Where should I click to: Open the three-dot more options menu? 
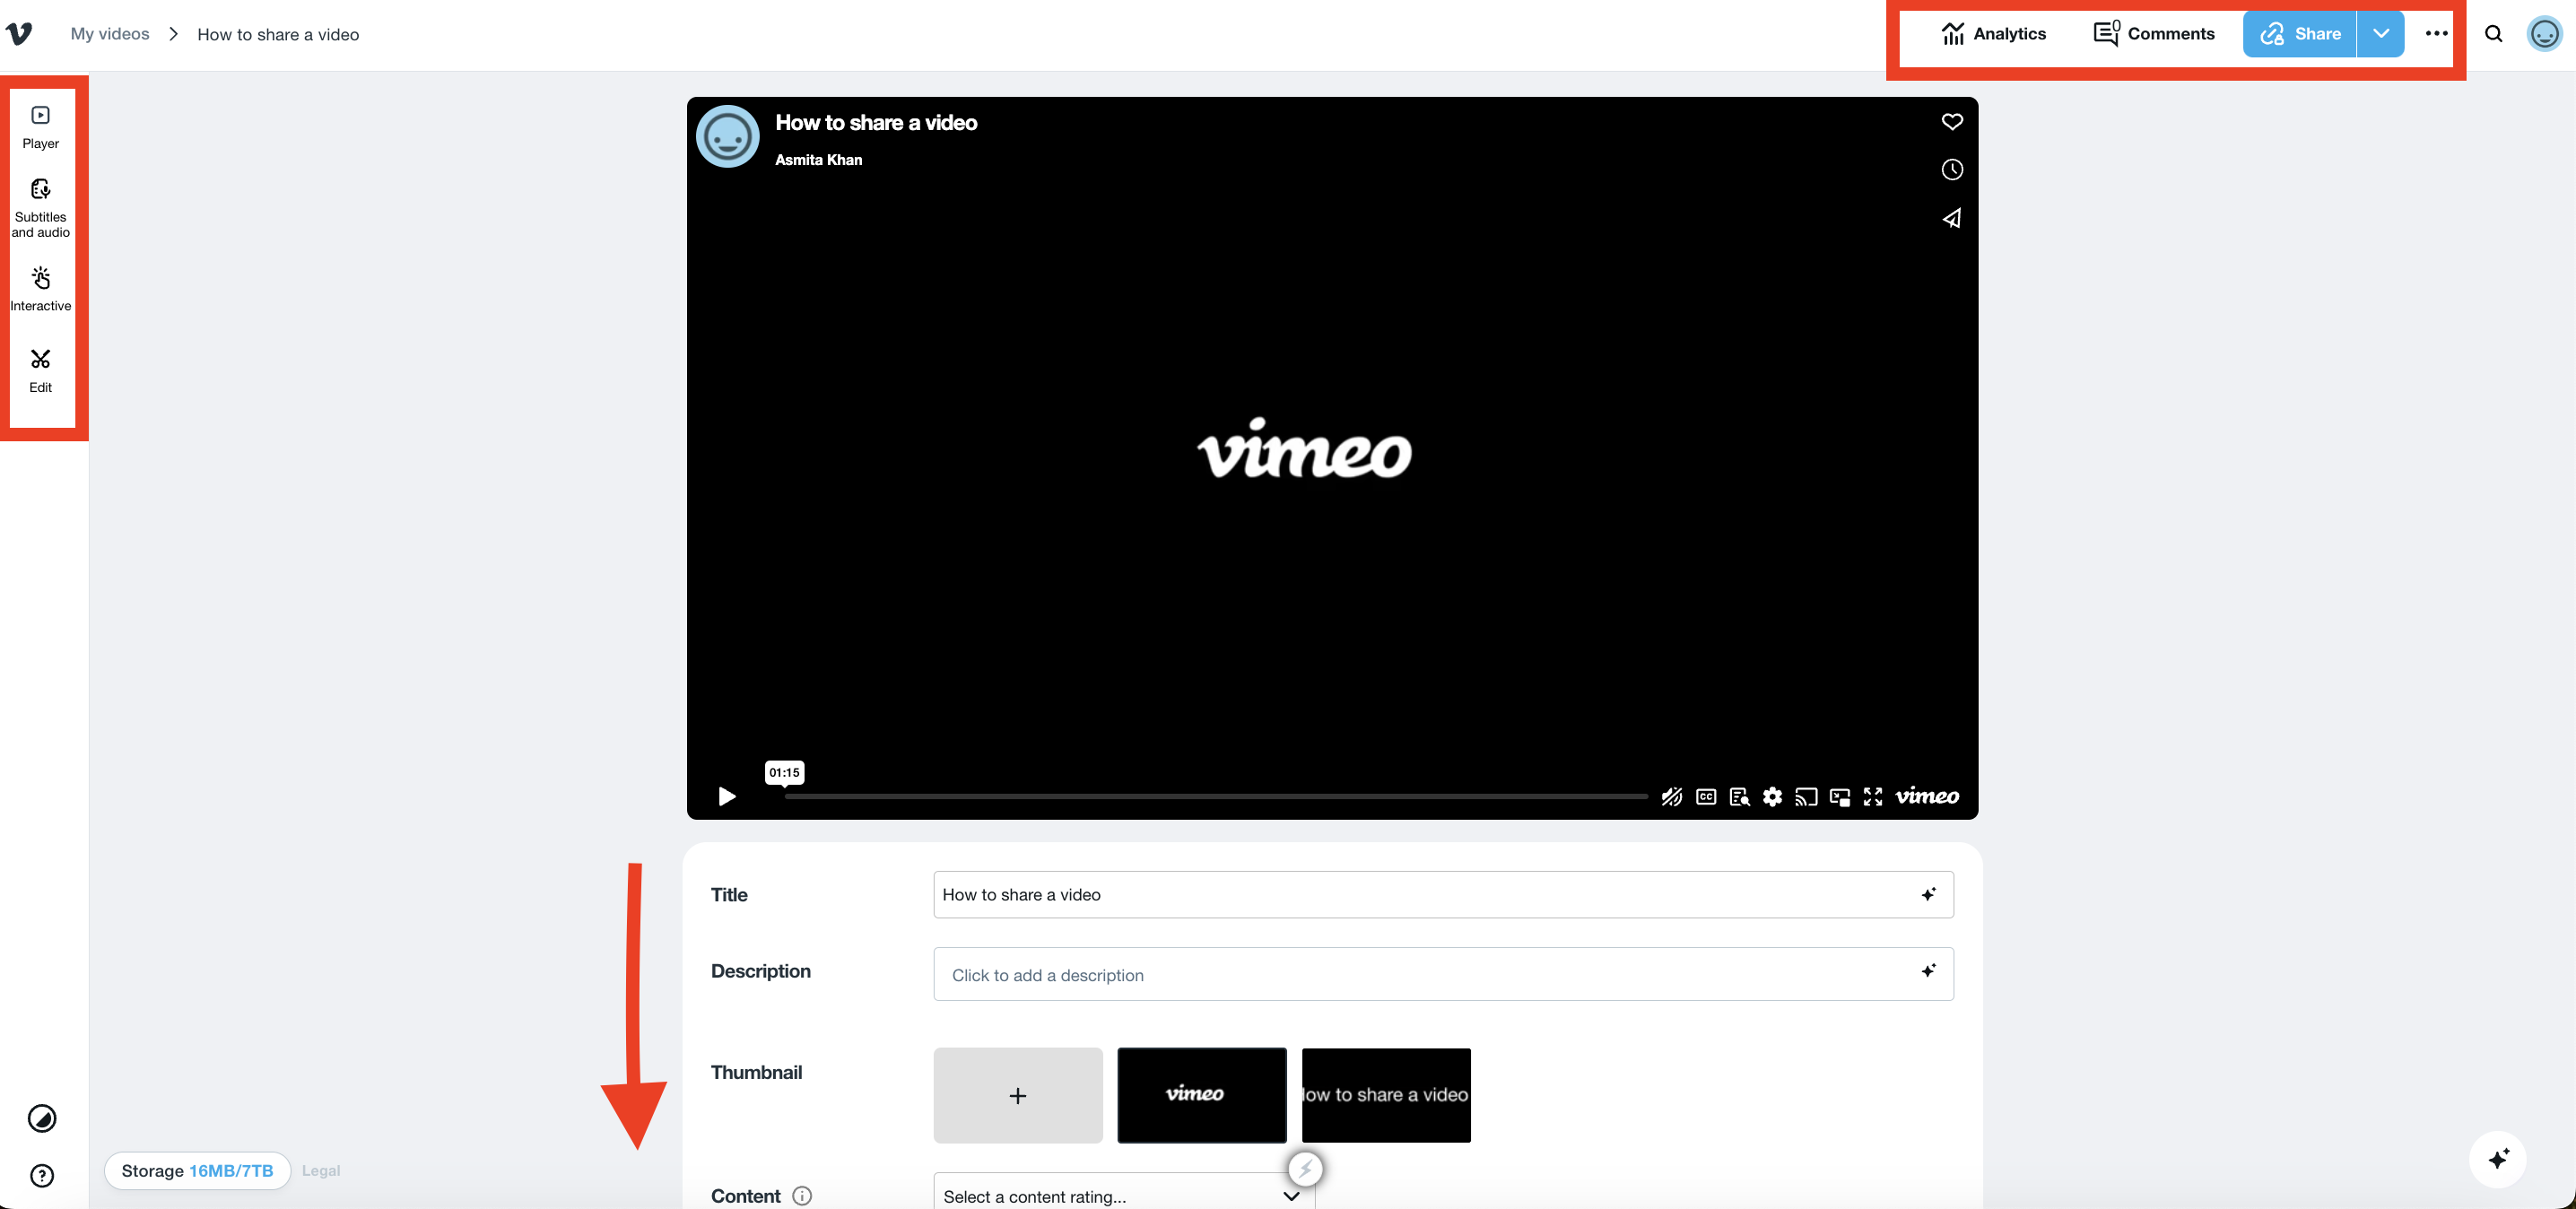[2436, 34]
